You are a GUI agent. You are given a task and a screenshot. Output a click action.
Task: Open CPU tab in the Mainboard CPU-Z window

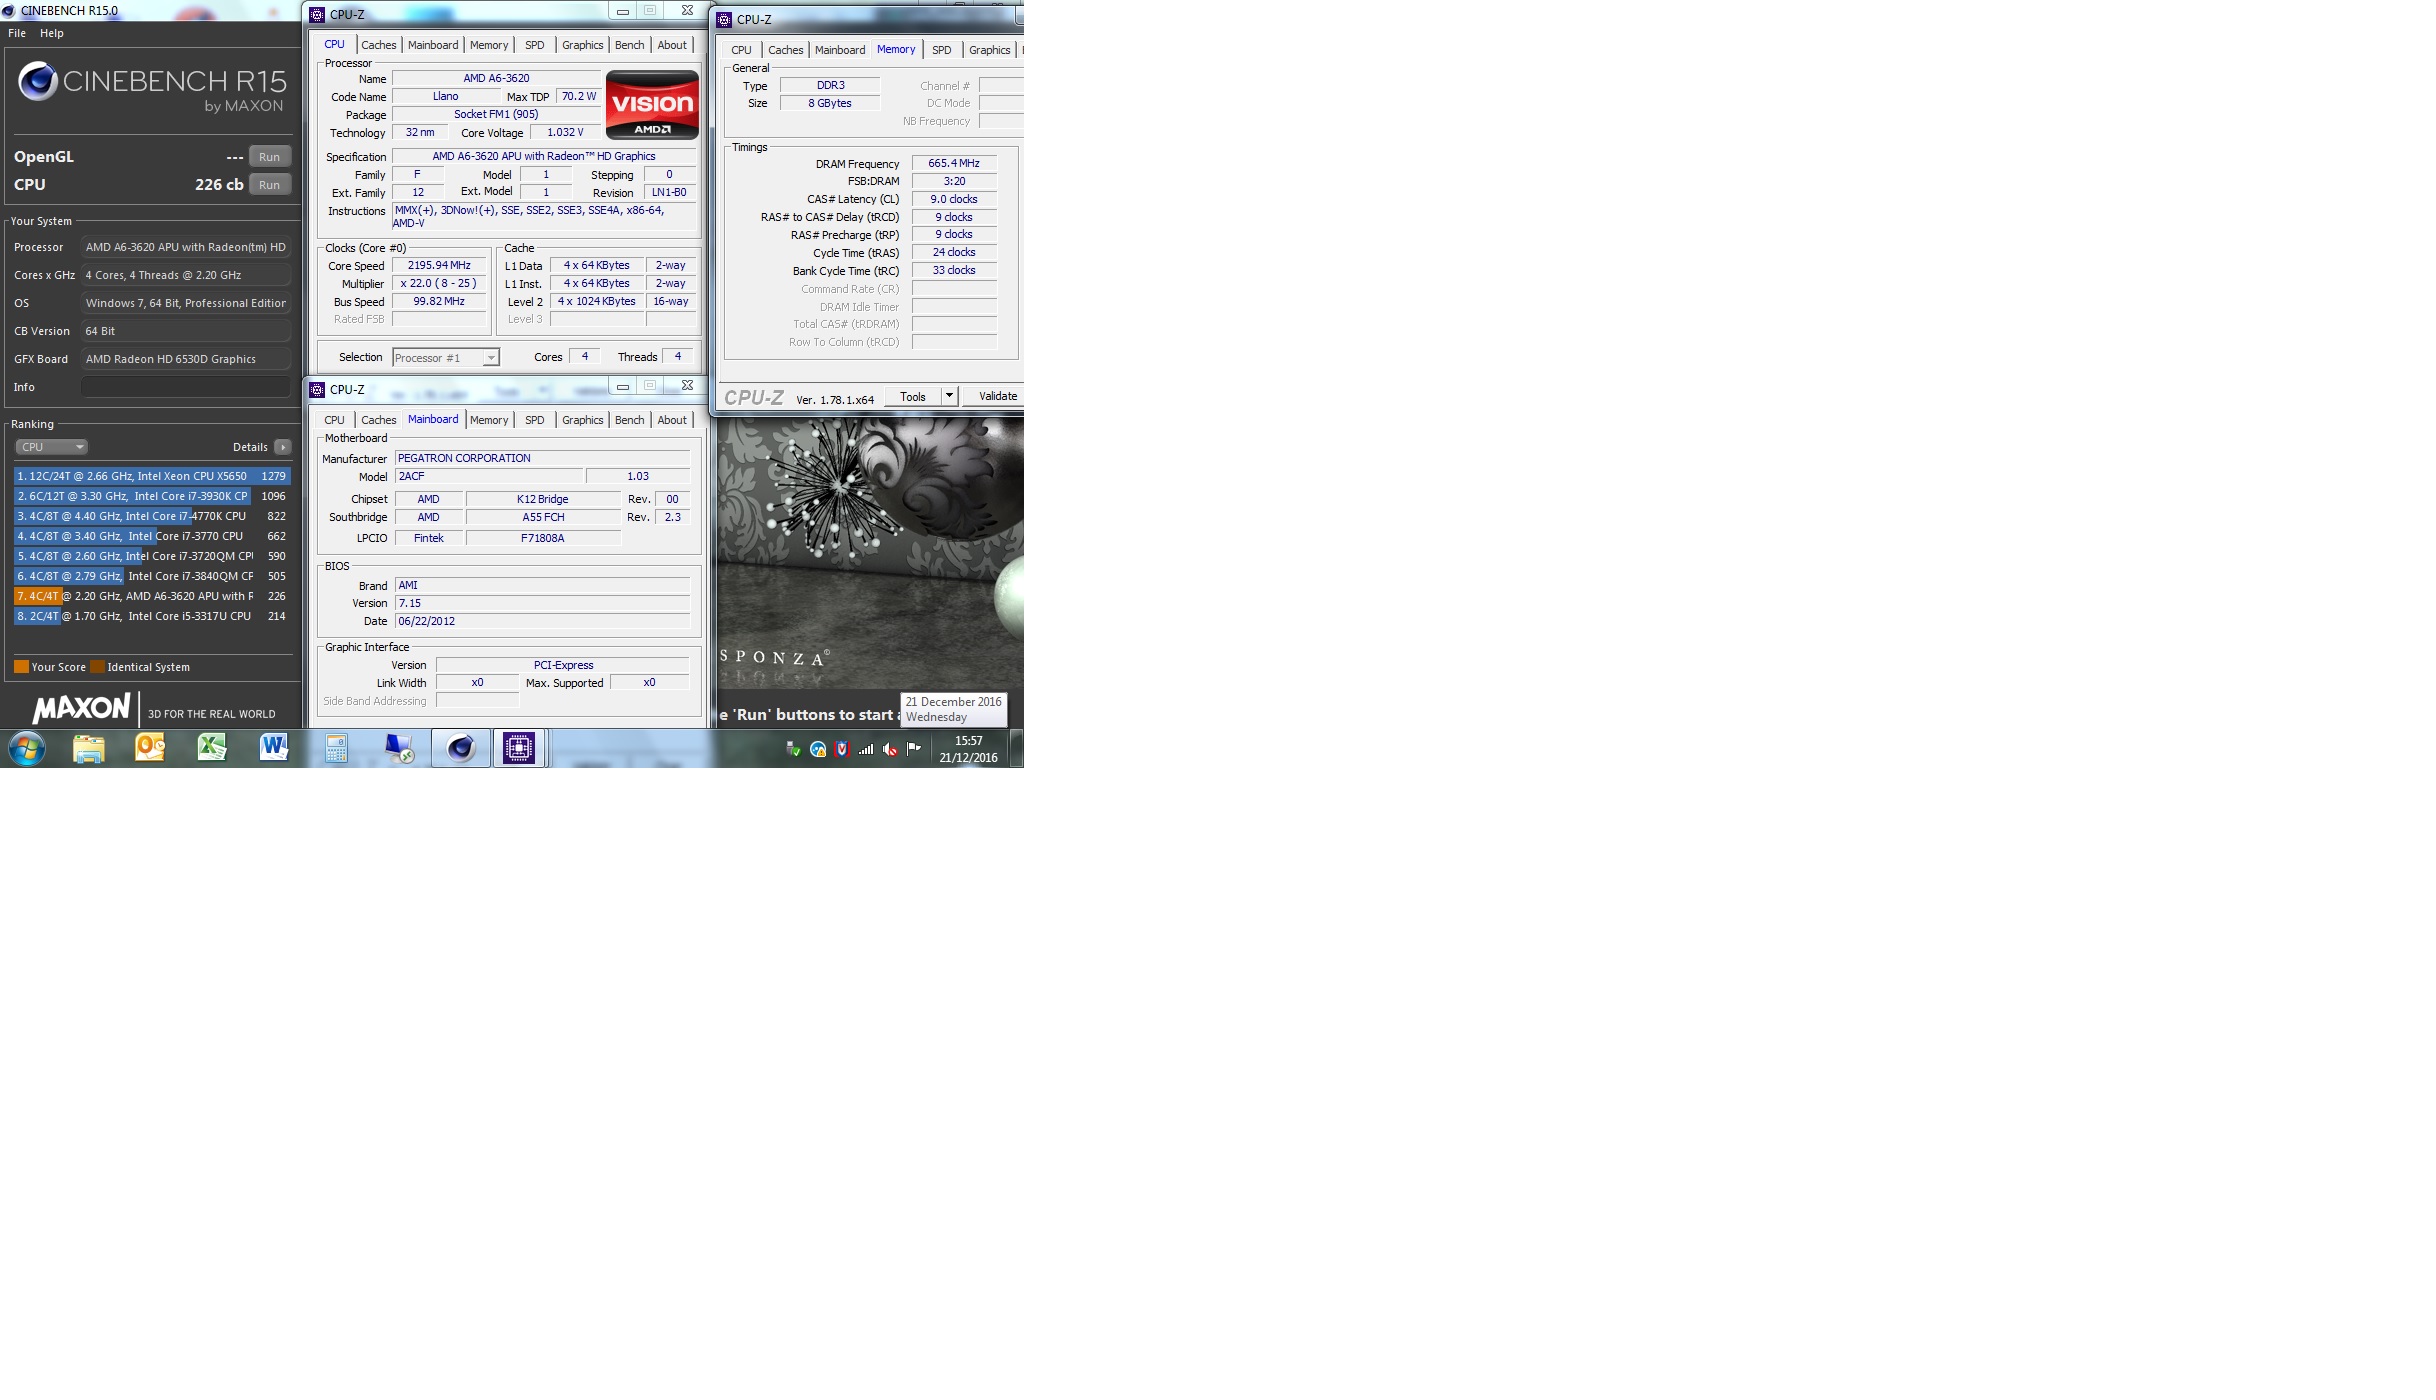click(x=334, y=420)
